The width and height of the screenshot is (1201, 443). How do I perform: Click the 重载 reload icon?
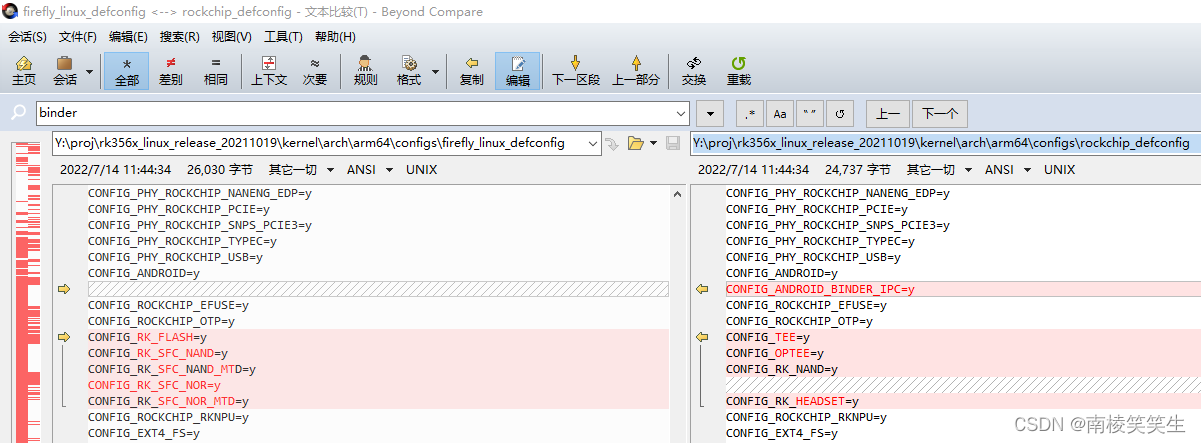(738, 71)
